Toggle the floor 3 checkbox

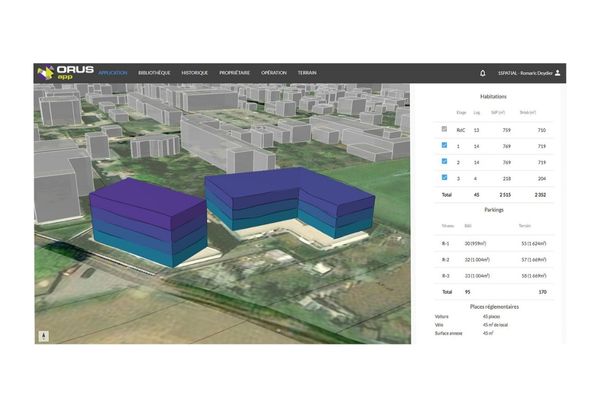pyautogui.click(x=444, y=178)
